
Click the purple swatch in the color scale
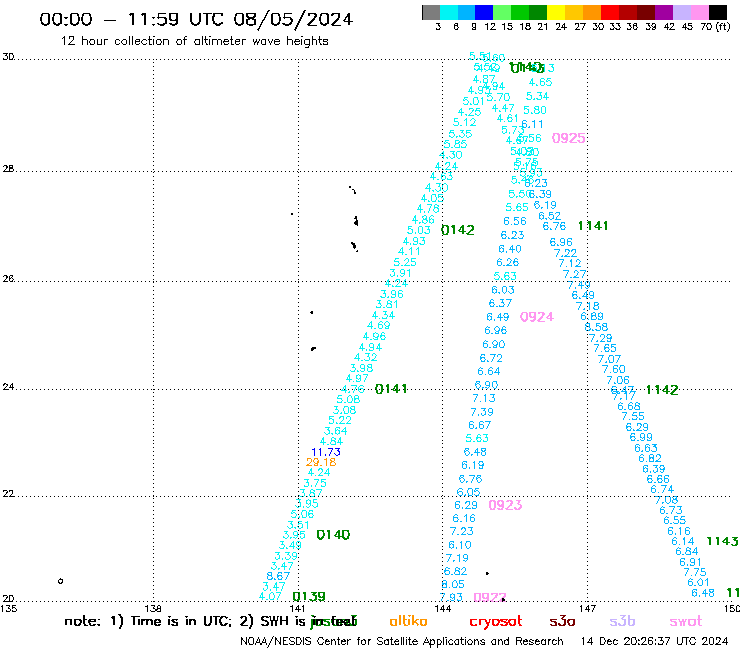click(664, 12)
